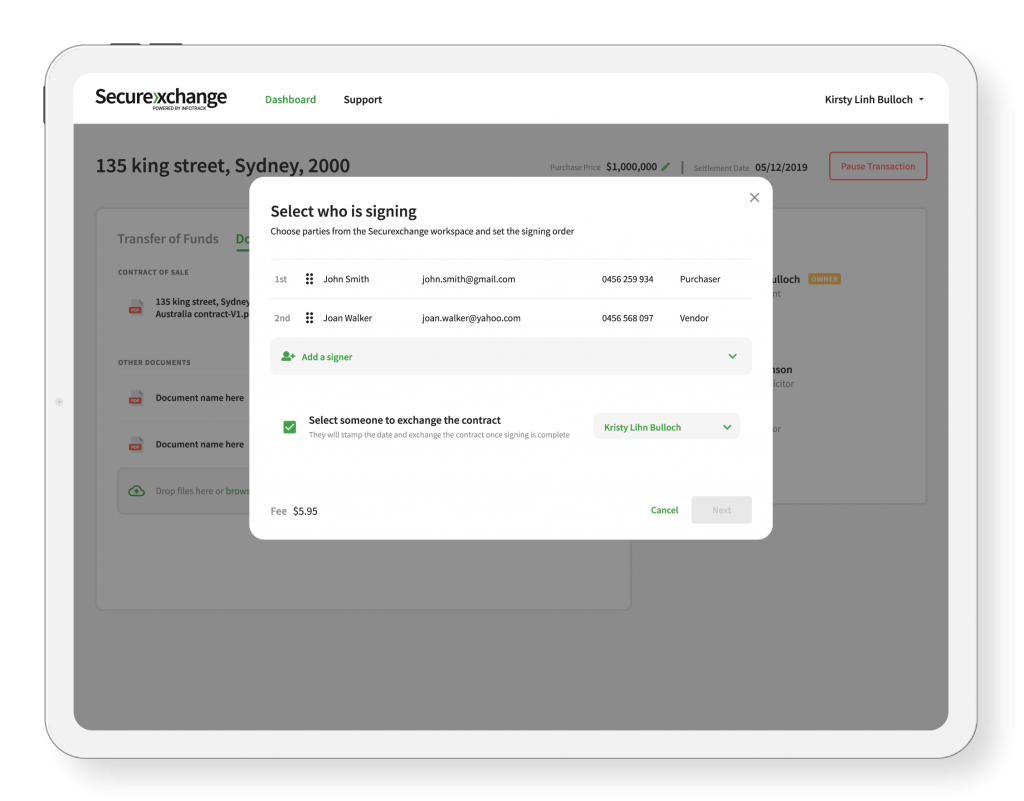This screenshot has height=801, width=1024.
Task: Click the cloud upload icon
Action: (x=136, y=491)
